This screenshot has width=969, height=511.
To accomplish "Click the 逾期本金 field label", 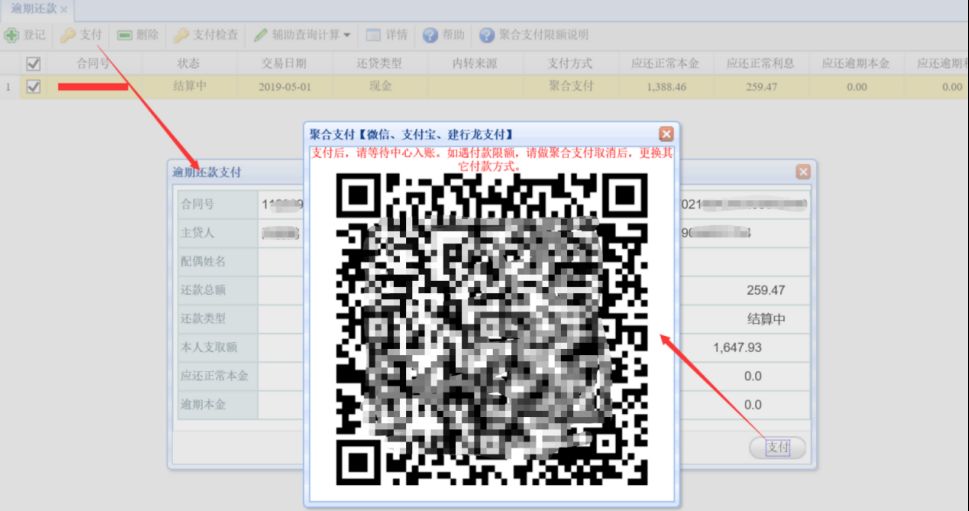I will click(203, 405).
